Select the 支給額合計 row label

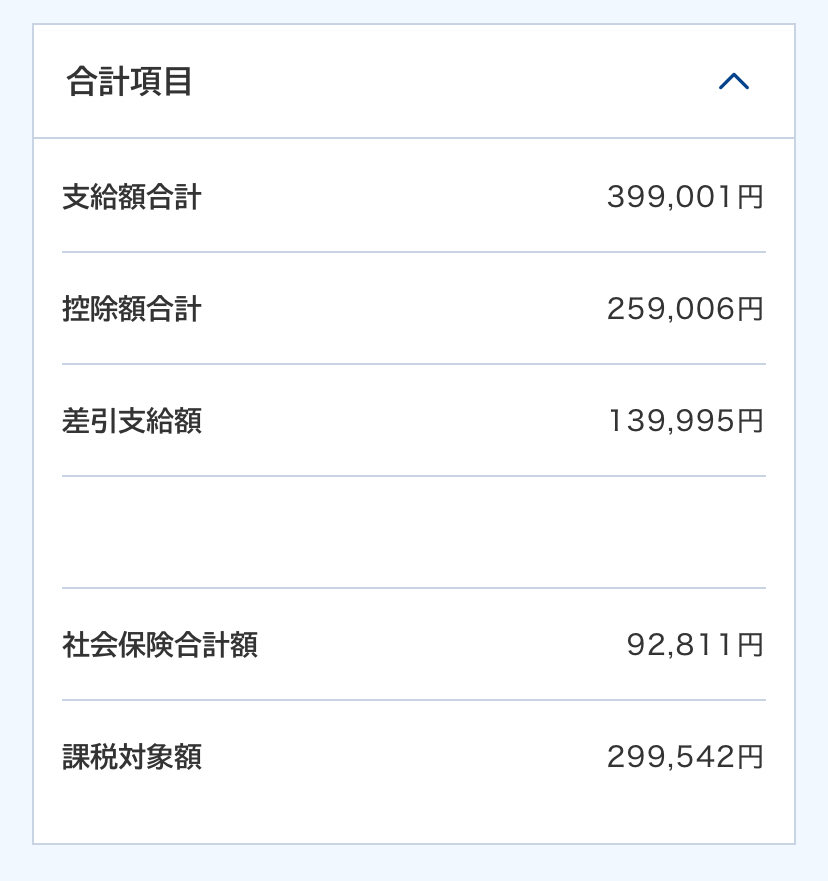click(x=131, y=197)
